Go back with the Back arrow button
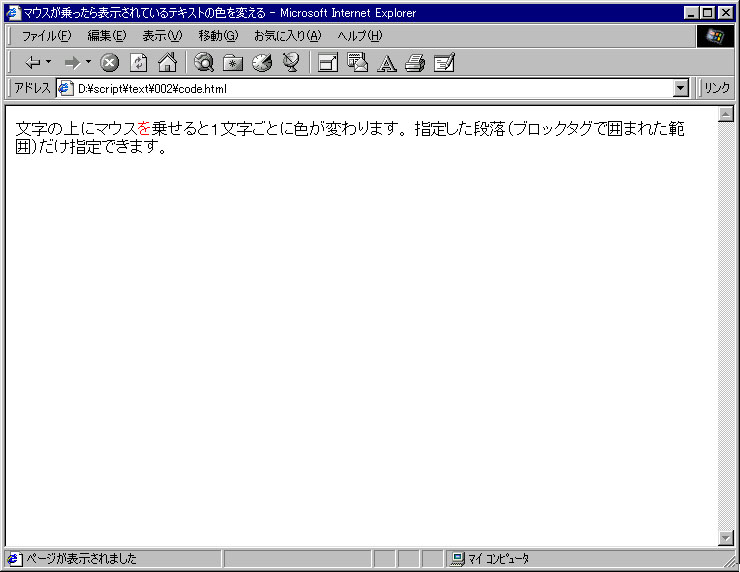This screenshot has width=740, height=572. pos(33,62)
